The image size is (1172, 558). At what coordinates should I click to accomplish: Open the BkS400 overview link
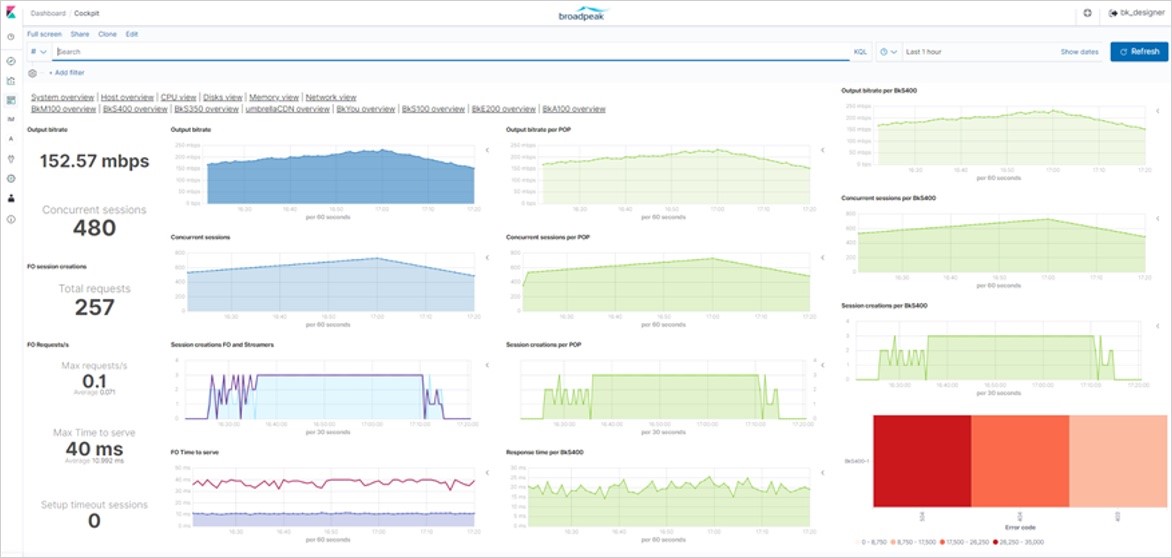[x=135, y=109]
